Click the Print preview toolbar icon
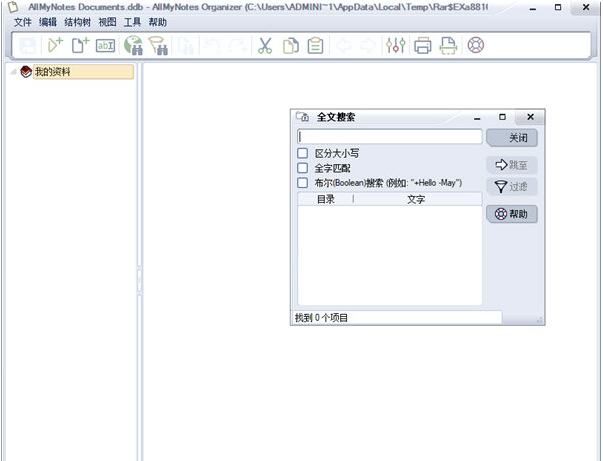Viewport: 603px width, 461px height. (x=448, y=45)
